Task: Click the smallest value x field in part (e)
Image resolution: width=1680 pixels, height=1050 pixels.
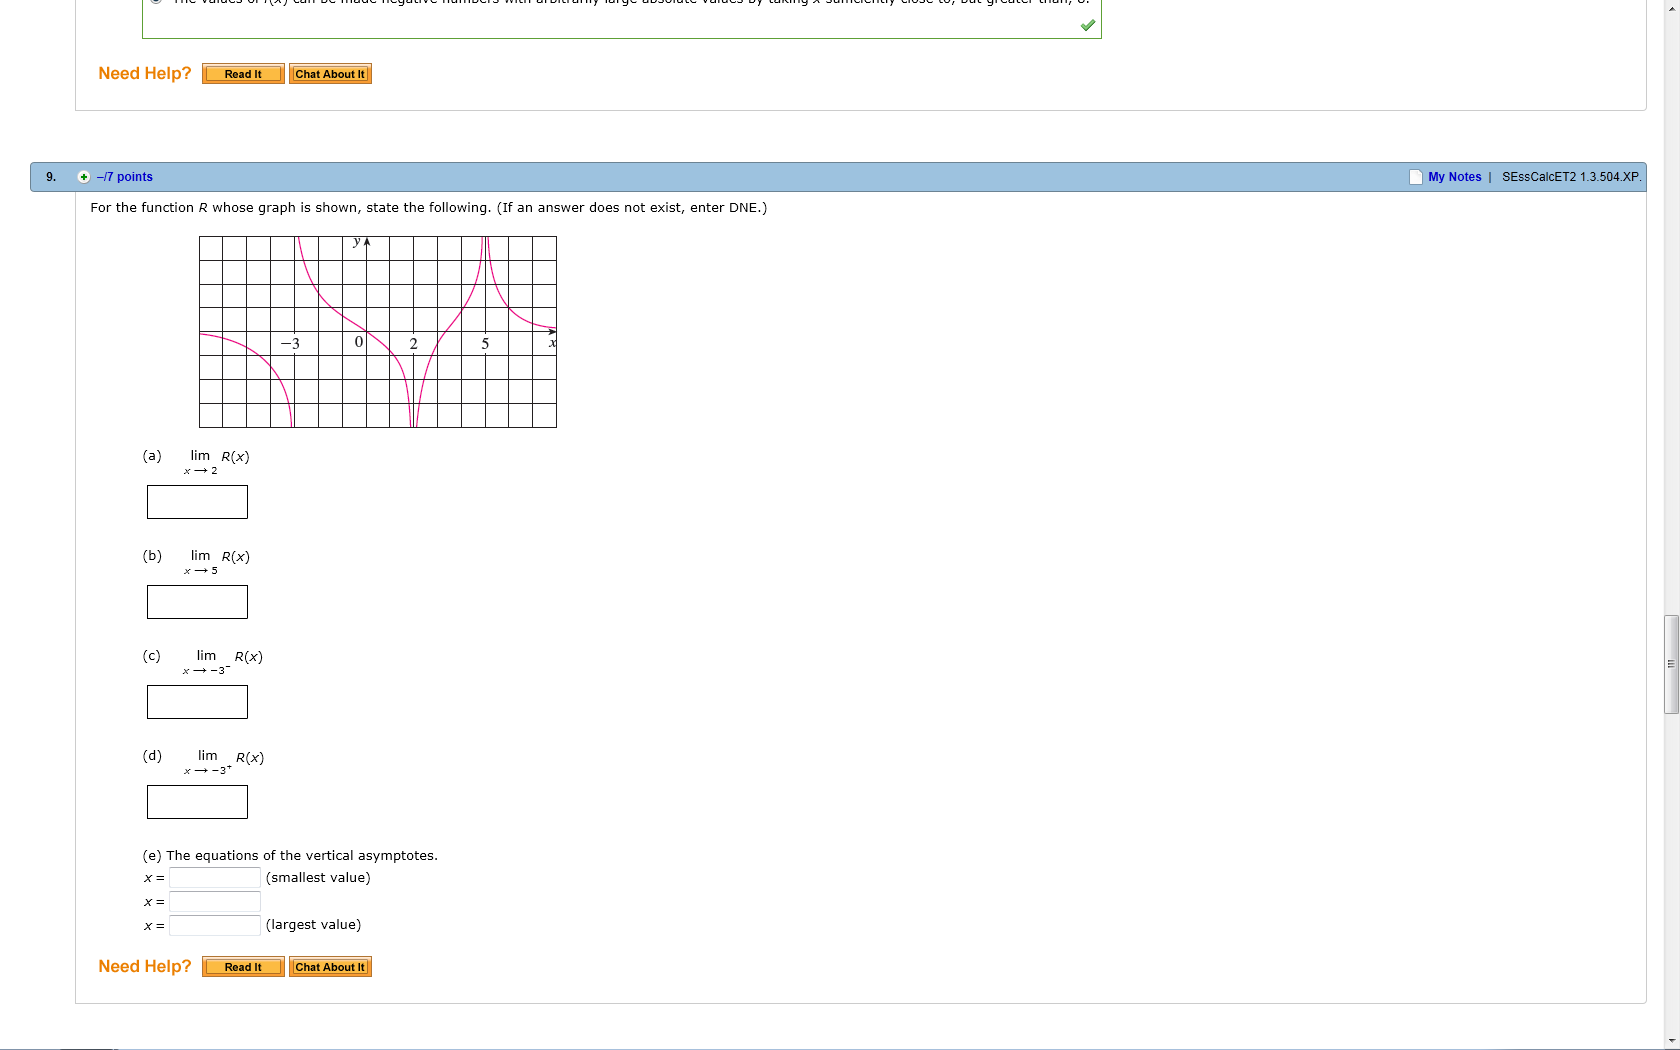Action: pyautogui.click(x=214, y=878)
